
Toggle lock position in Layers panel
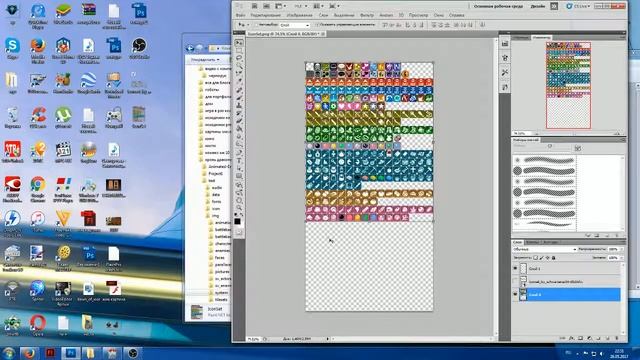point(548,258)
